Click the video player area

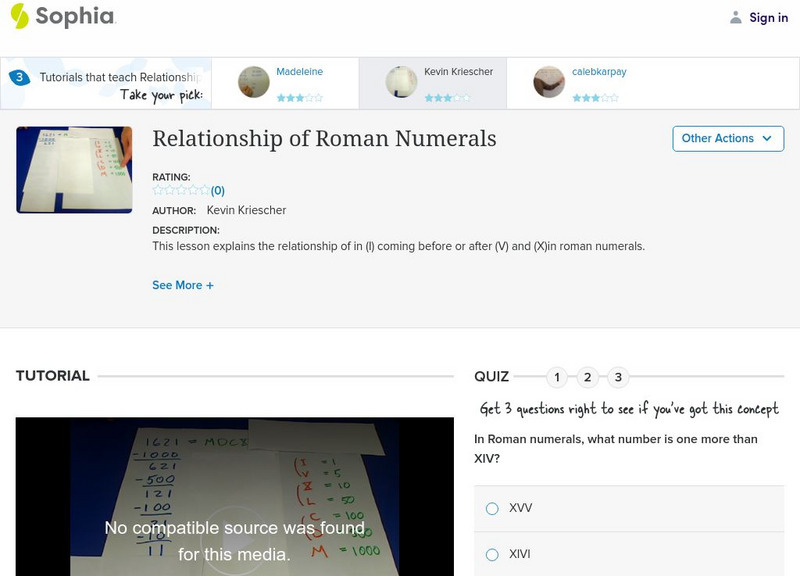coord(231,500)
